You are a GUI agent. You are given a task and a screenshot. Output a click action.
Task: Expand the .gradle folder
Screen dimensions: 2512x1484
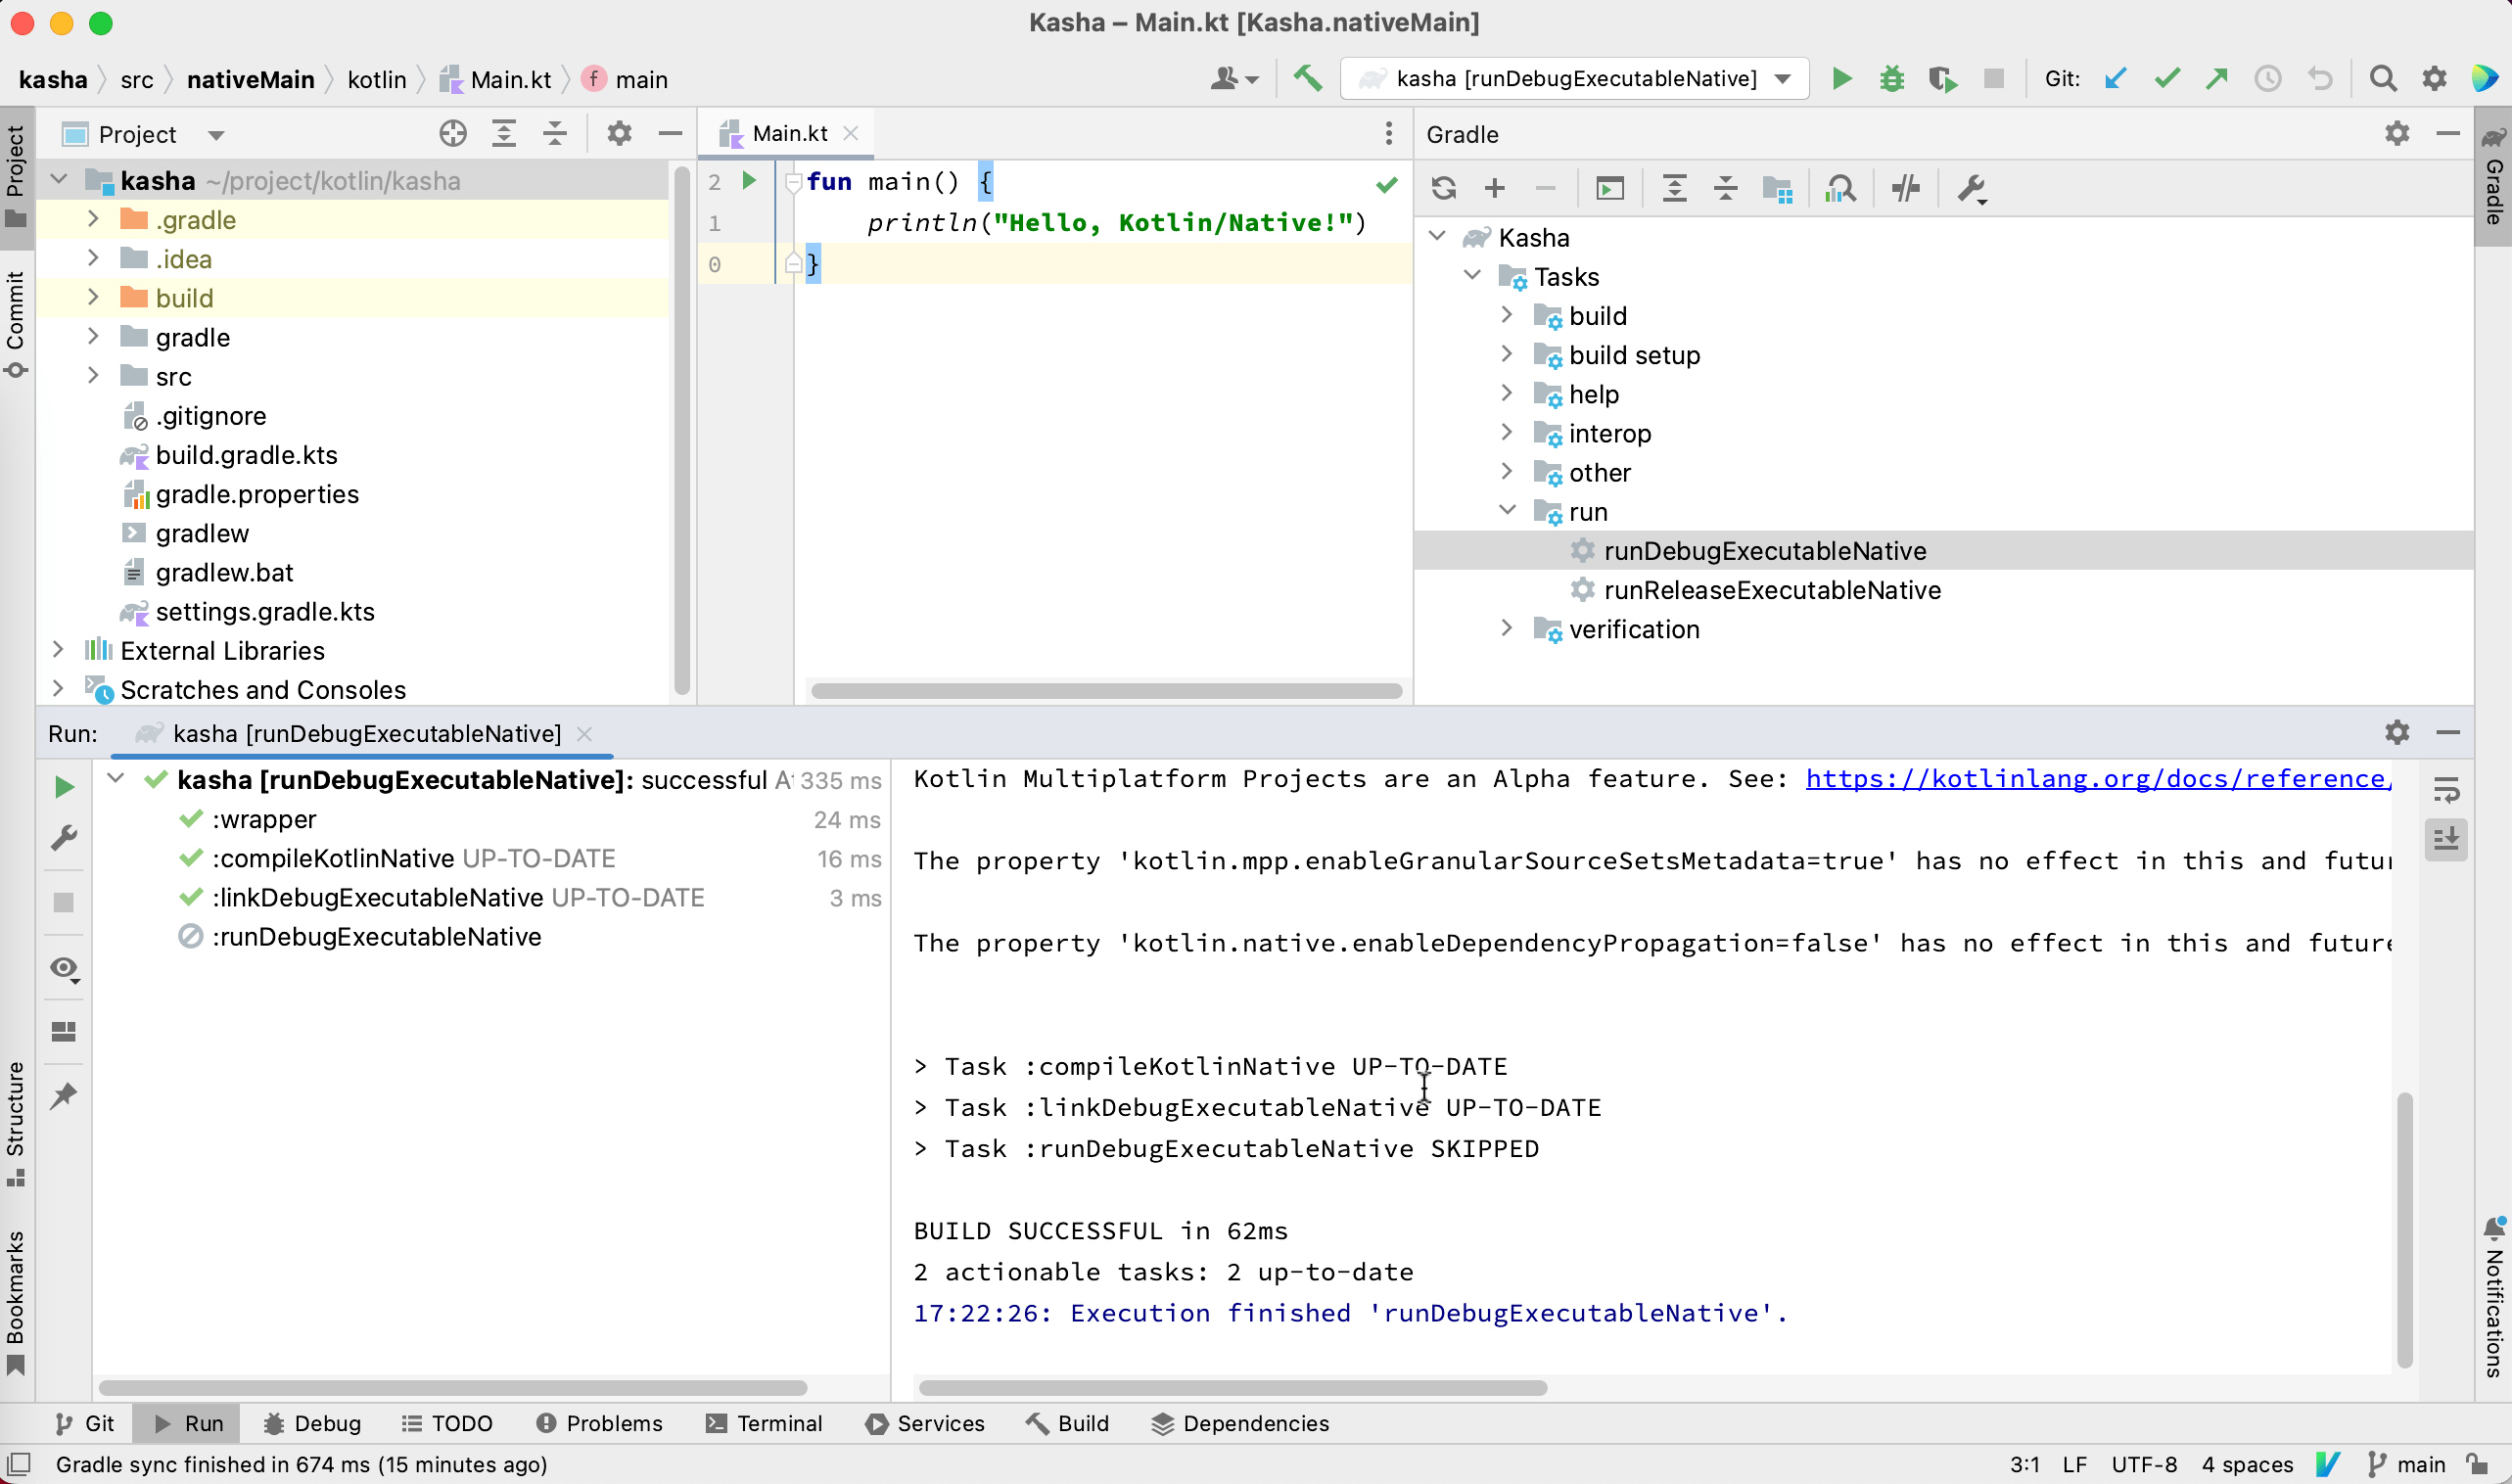pyautogui.click(x=93, y=219)
